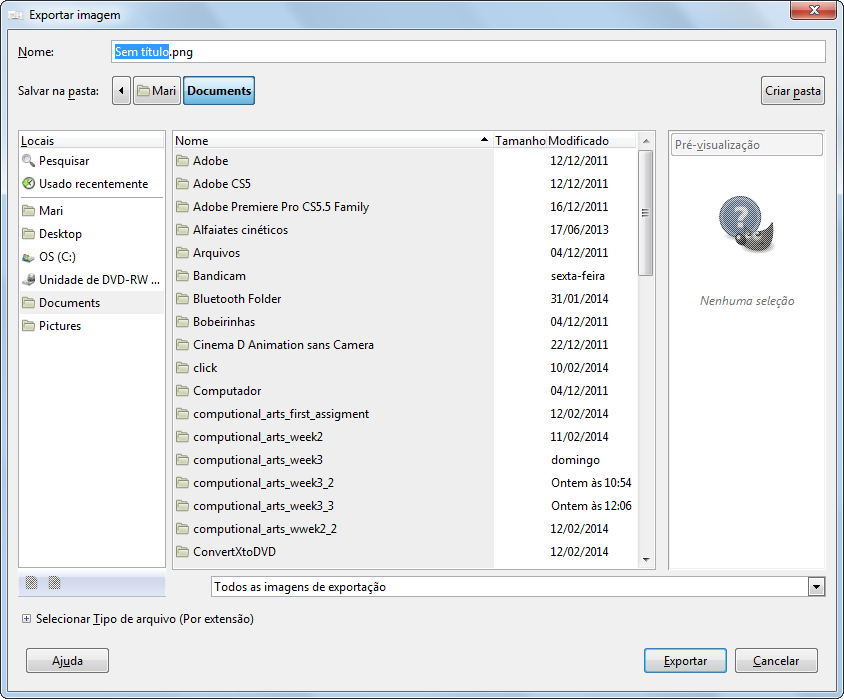Screen dimensions: 844x699
Task: Toggle the Documents path bar button
Action: point(219,91)
